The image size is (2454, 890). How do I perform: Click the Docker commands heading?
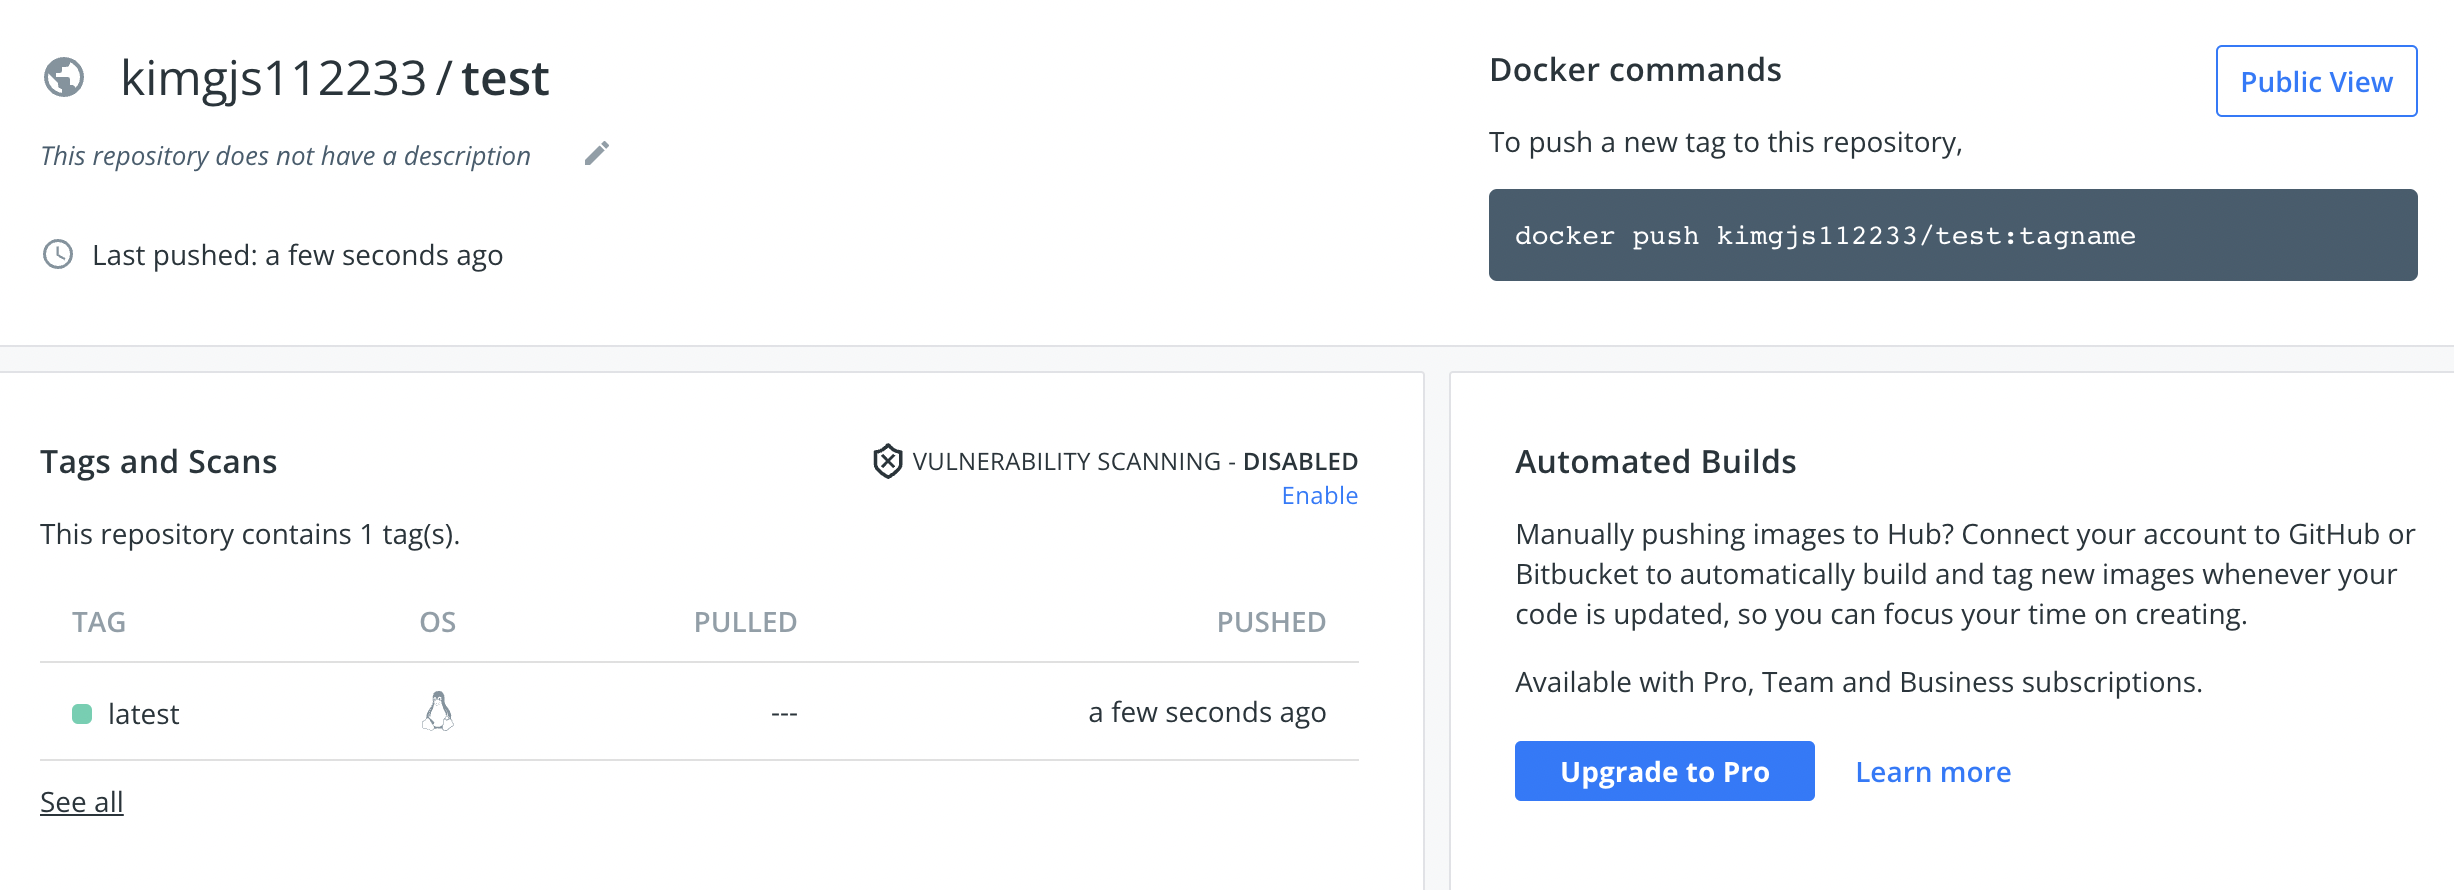coord(1635,70)
